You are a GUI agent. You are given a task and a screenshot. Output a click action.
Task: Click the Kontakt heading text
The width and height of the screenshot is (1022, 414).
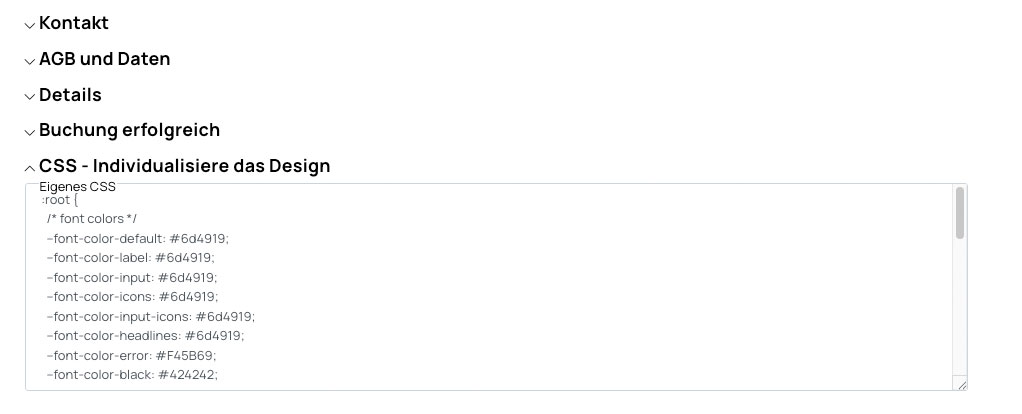click(73, 23)
